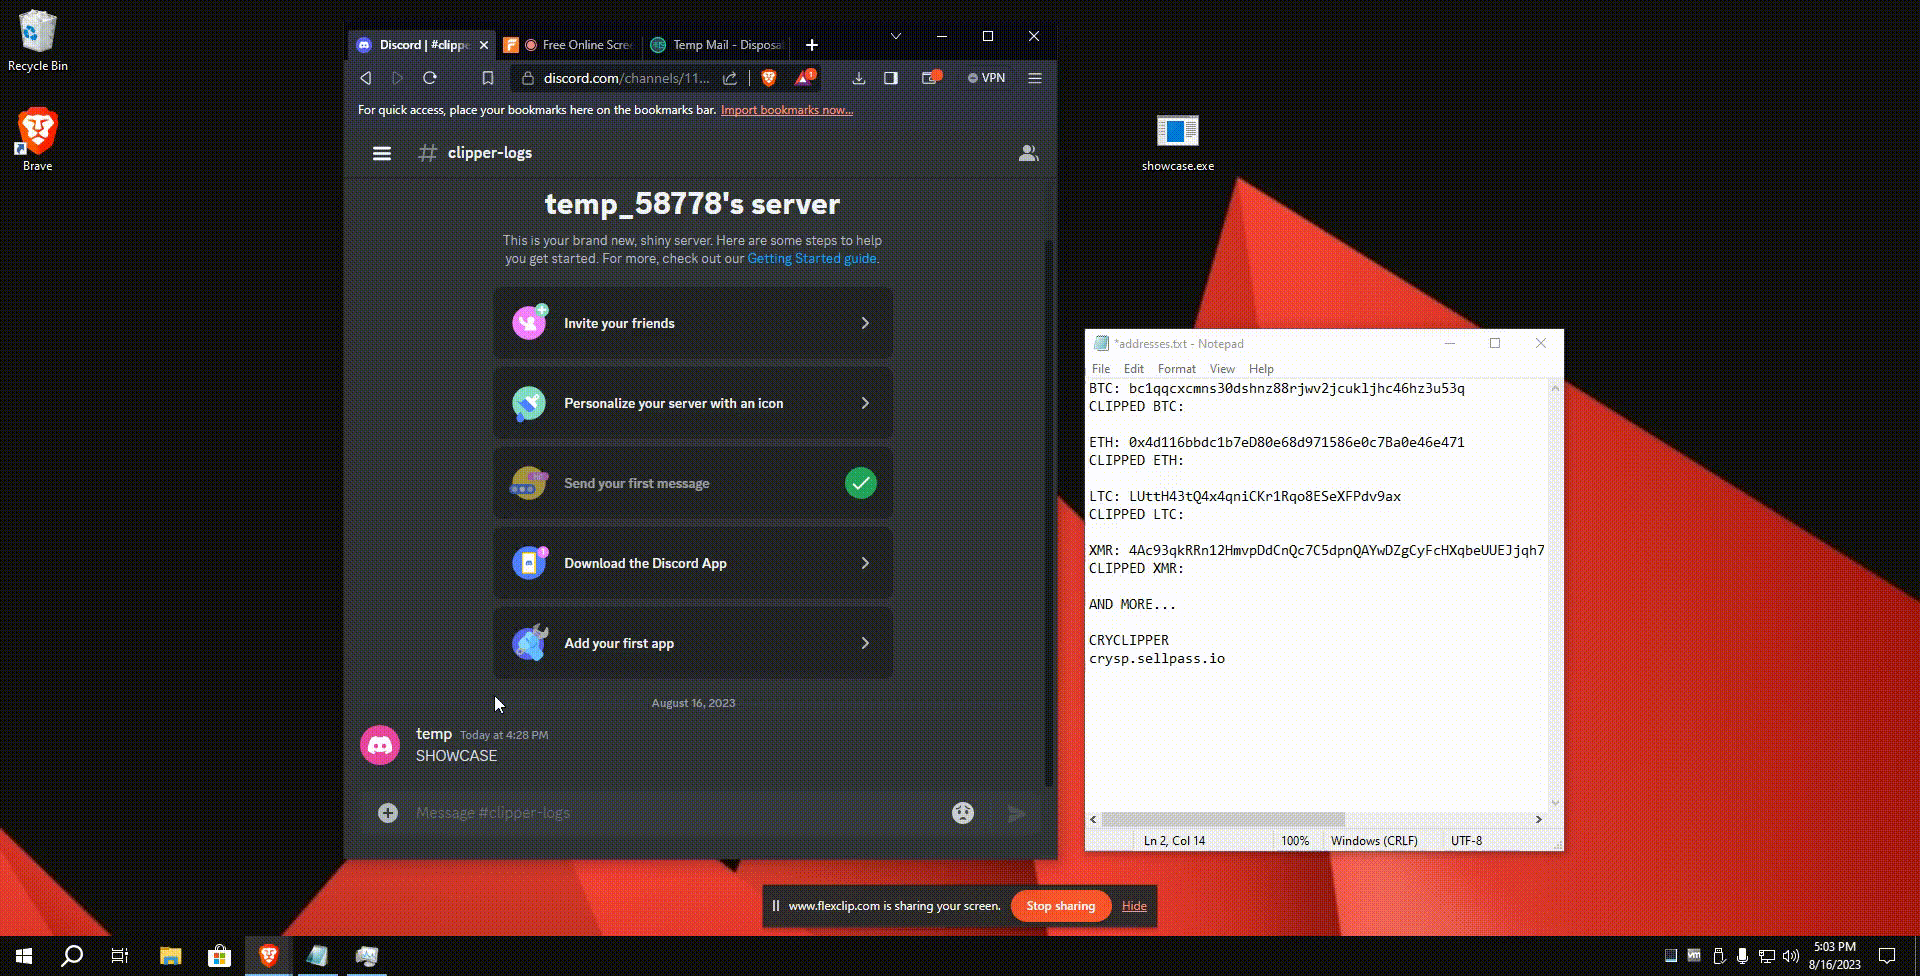Click the plus attachment icon in message box

pyautogui.click(x=388, y=813)
